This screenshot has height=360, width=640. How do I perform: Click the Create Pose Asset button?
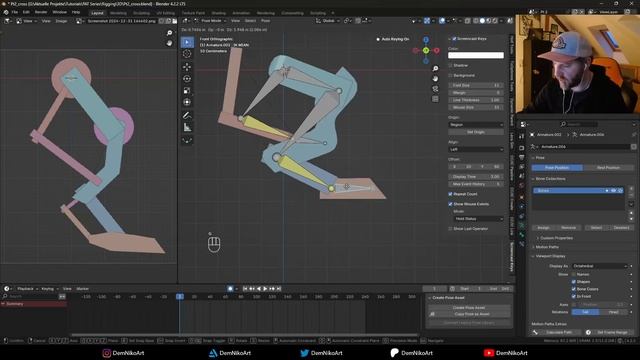[x=469, y=308]
